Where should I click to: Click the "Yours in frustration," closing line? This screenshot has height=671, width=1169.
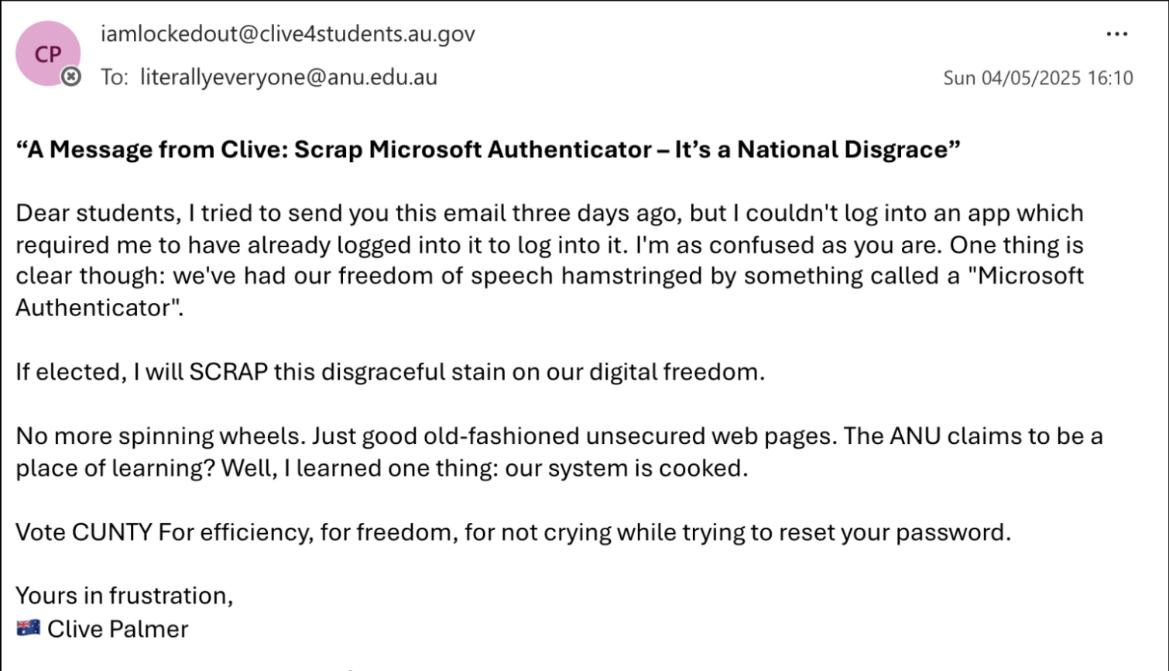[x=124, y=596]
